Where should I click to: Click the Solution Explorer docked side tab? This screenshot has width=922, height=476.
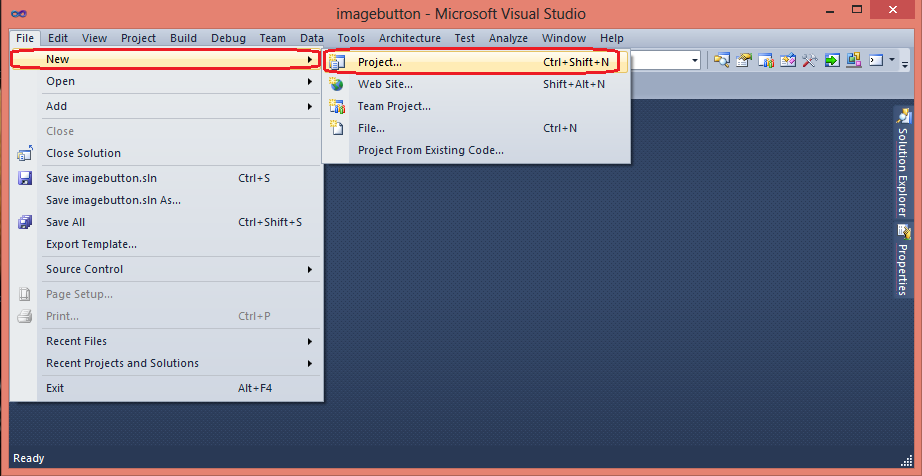coord(903,162)
